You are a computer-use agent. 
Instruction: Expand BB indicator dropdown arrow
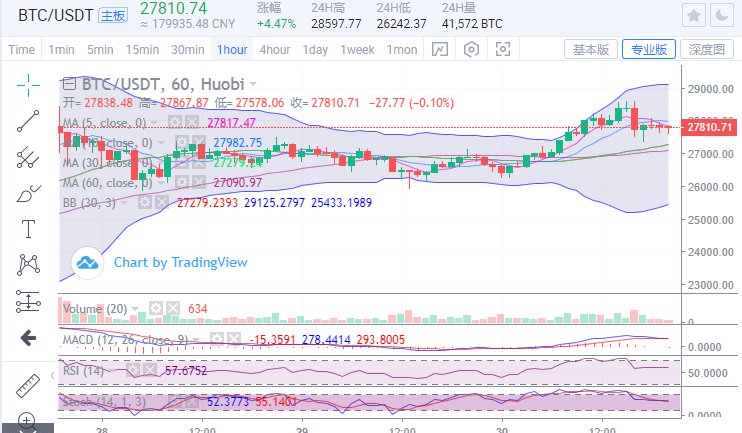[x=124, y=203]
